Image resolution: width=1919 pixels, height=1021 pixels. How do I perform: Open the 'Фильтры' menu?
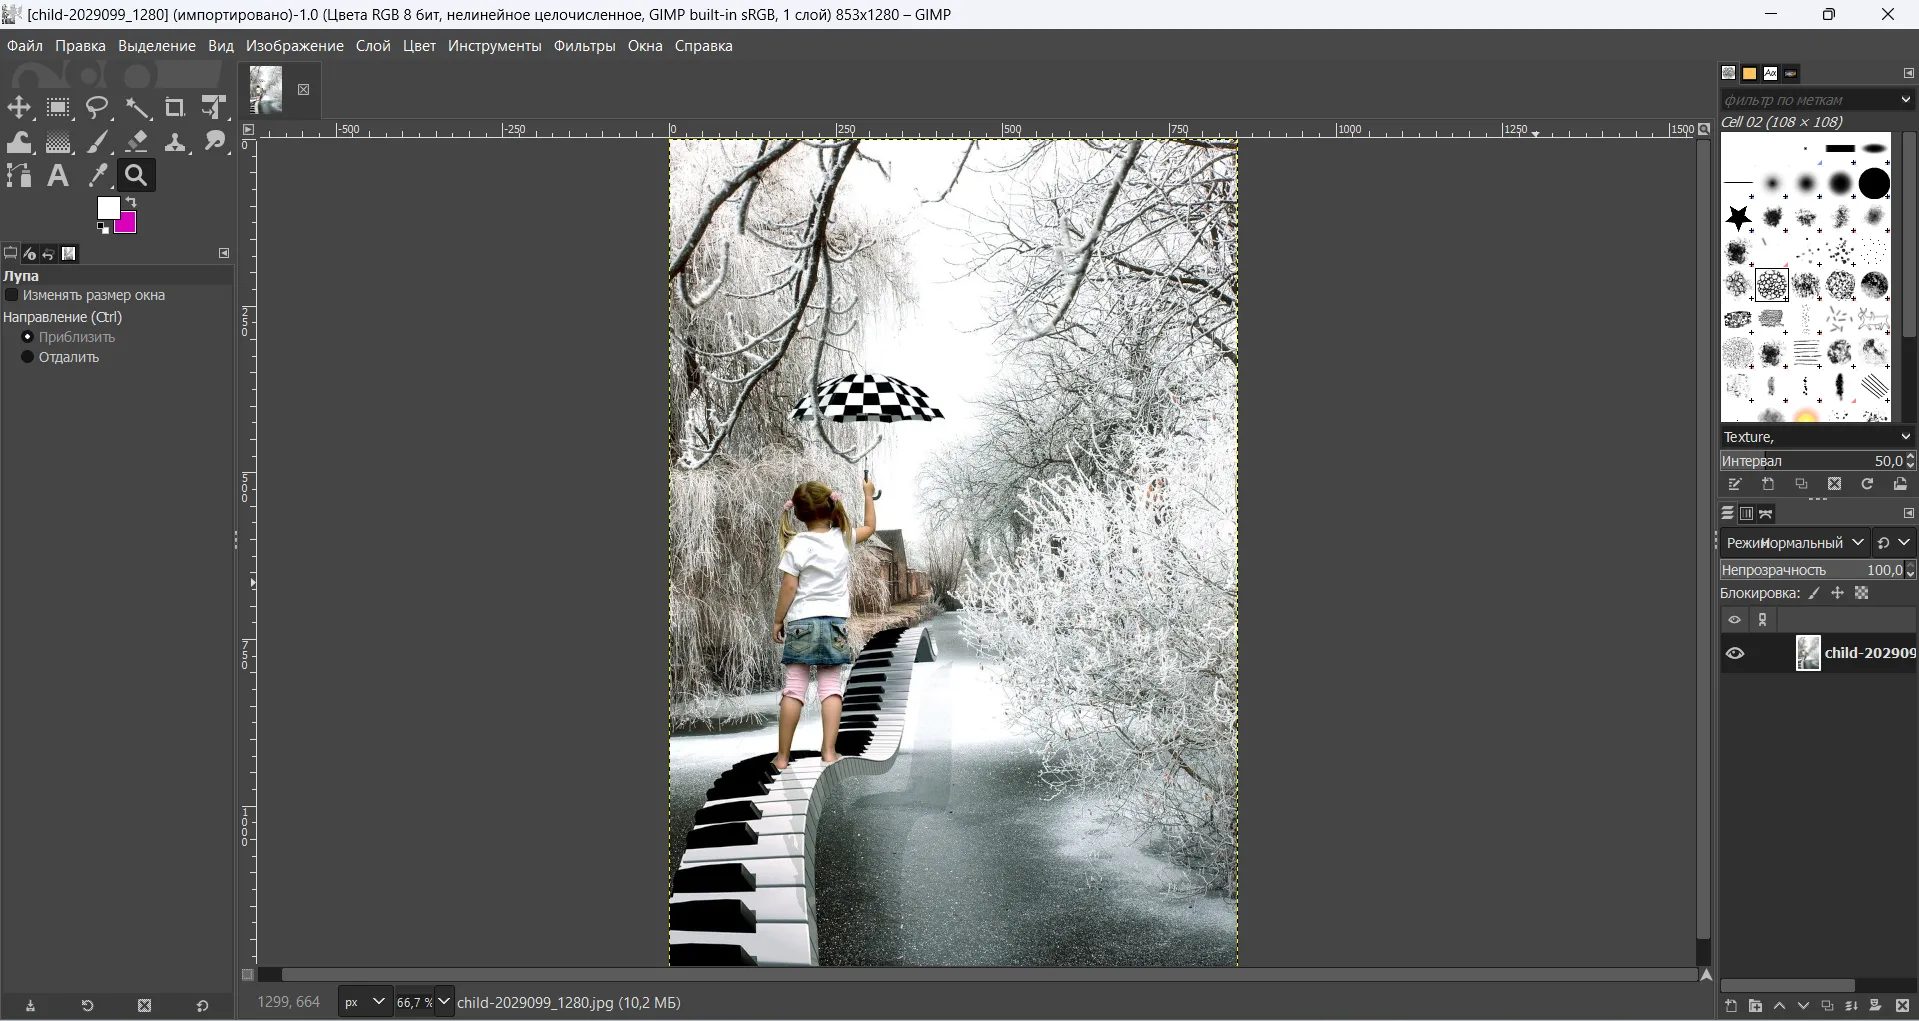[x=584, y=46]
